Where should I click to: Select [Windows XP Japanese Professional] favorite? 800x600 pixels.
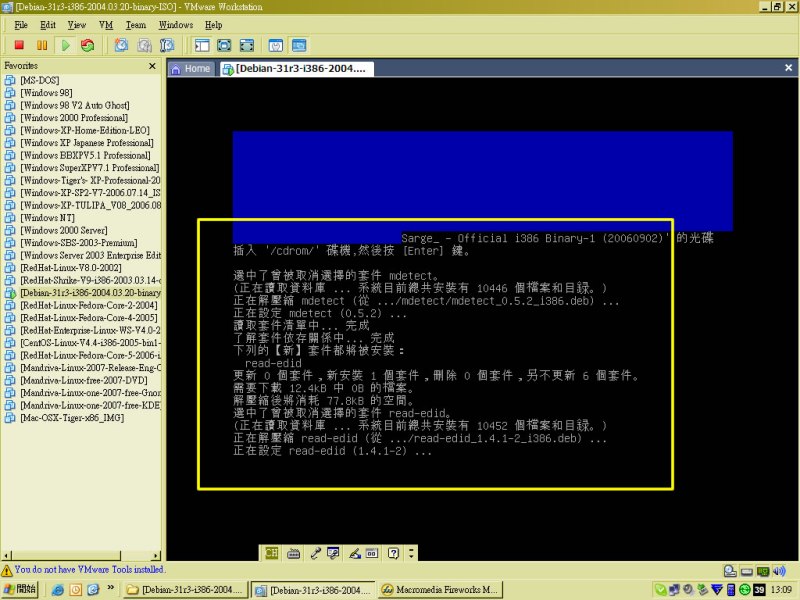point(86,143)
